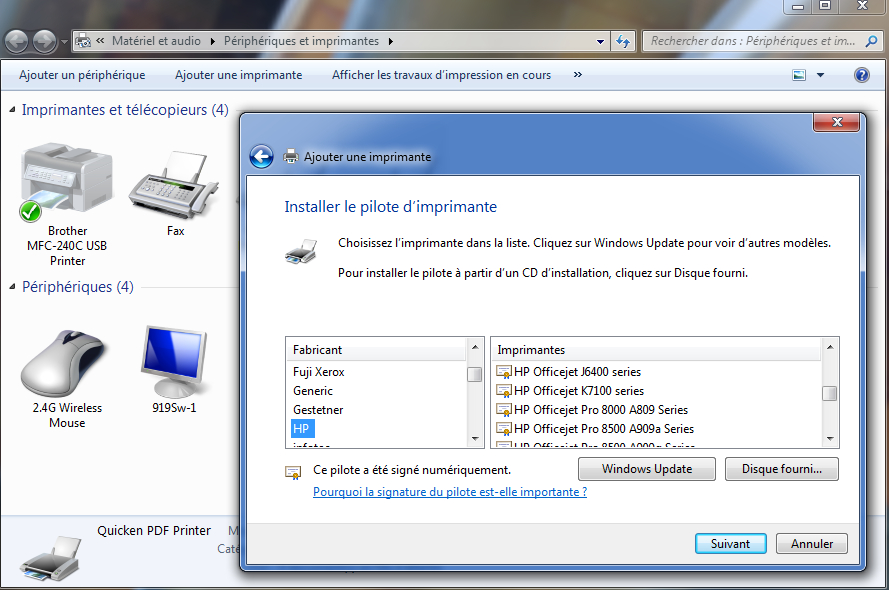Click the Fabricant column header

(376, 350)
